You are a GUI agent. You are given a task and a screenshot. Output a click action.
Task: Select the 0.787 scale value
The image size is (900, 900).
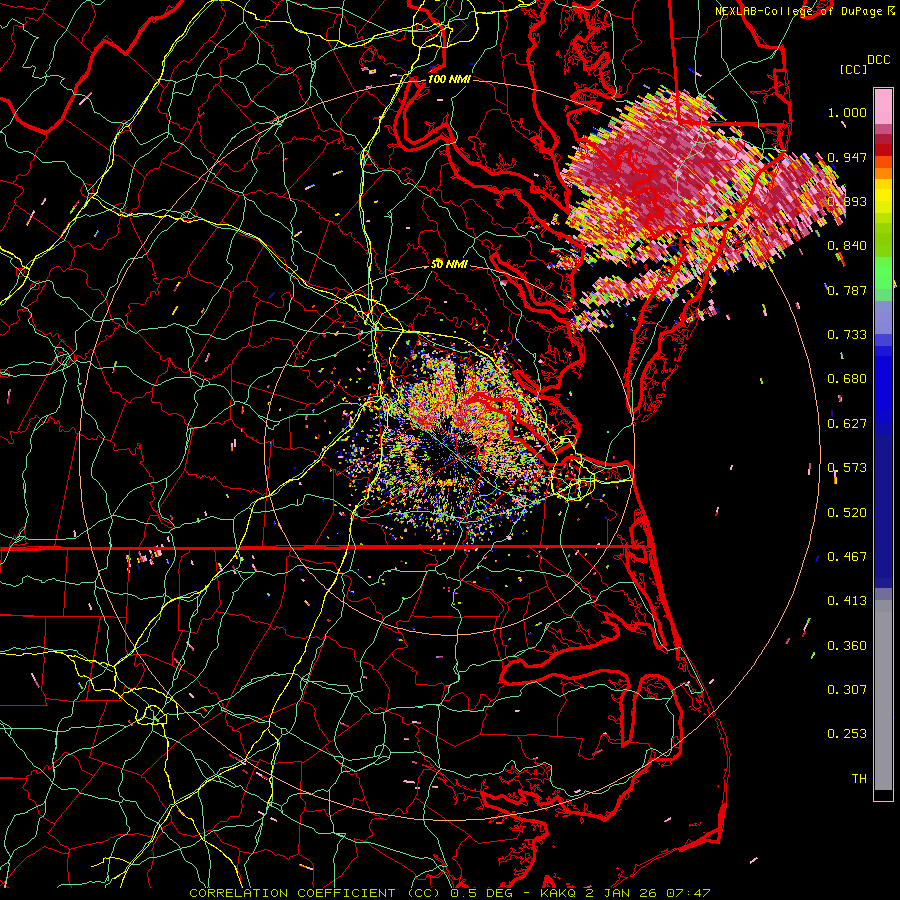pos(847,290)
